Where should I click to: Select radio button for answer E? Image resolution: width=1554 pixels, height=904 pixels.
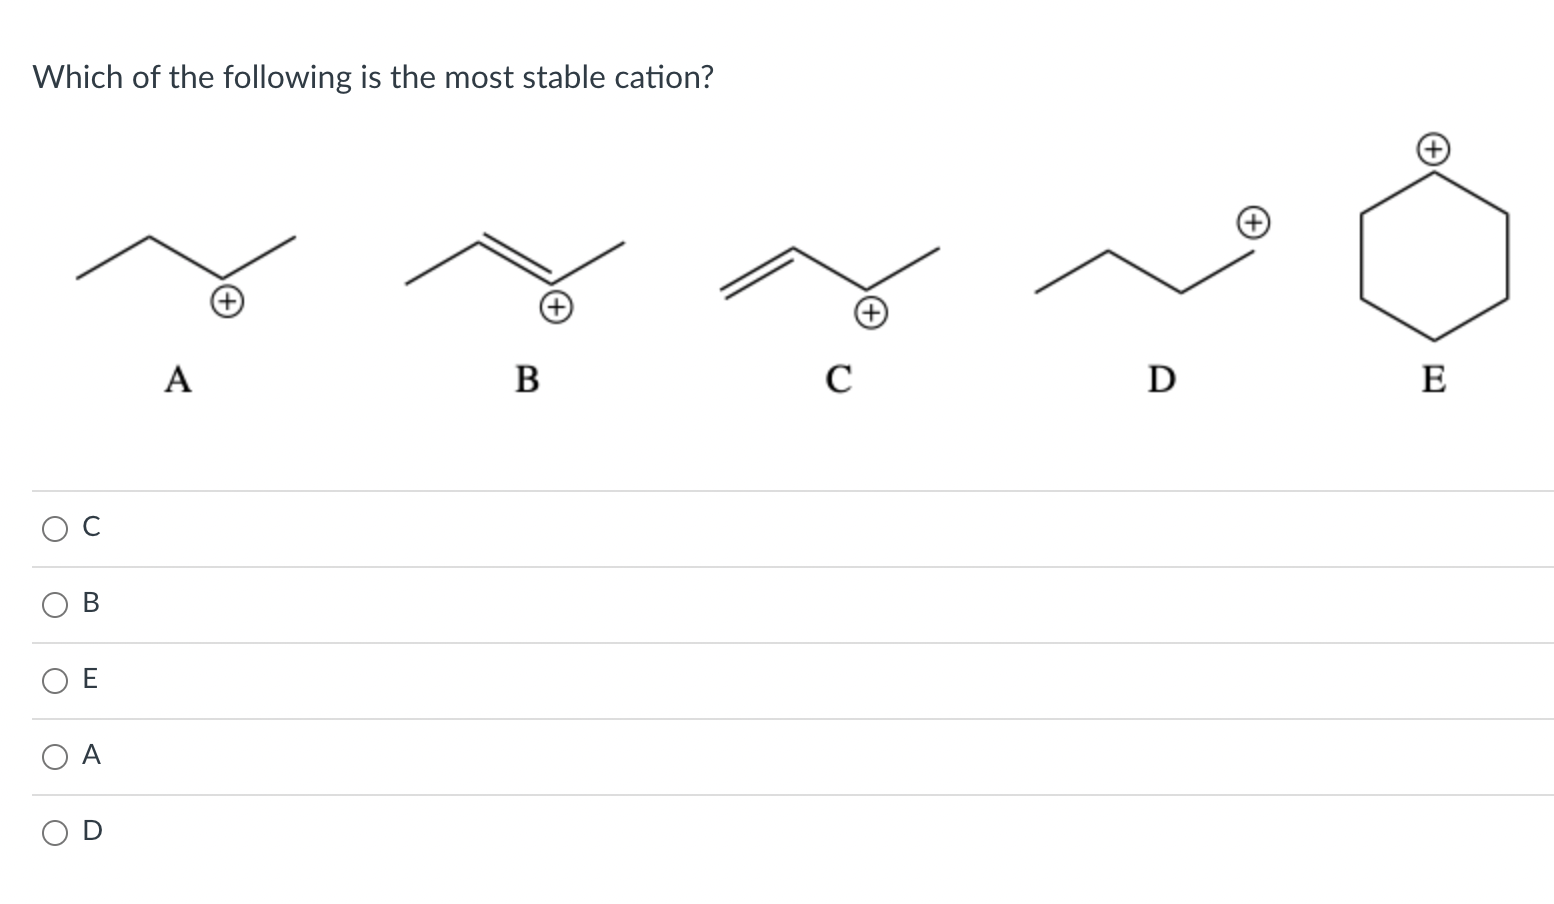[54, 680]
